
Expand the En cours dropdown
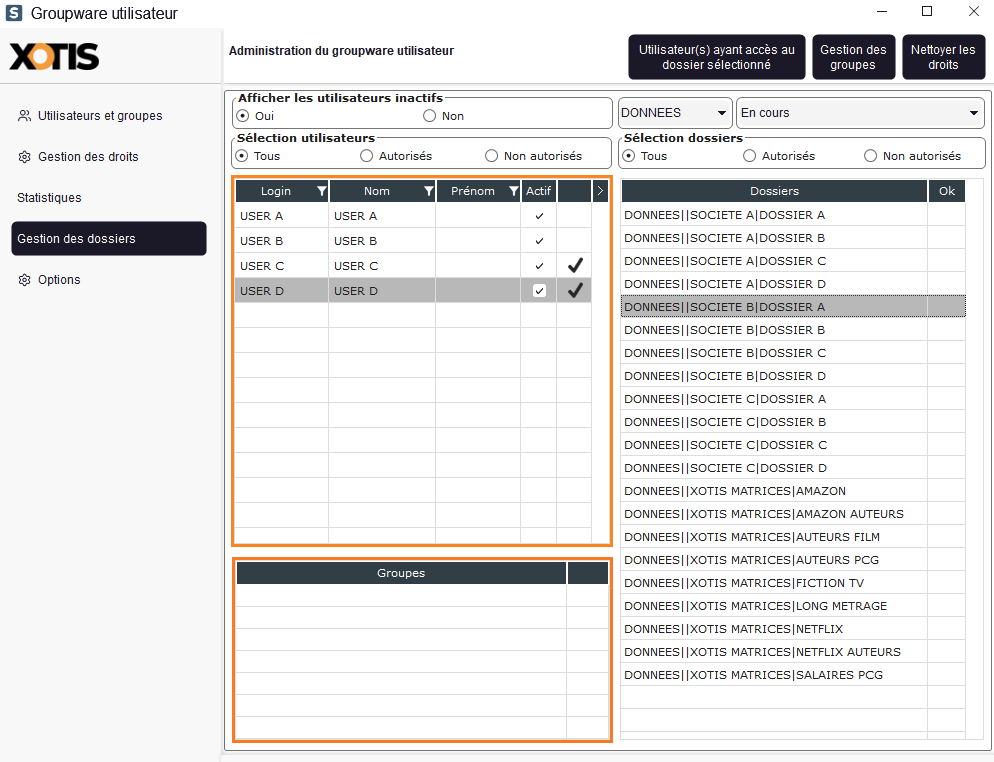tap(860, 113)
